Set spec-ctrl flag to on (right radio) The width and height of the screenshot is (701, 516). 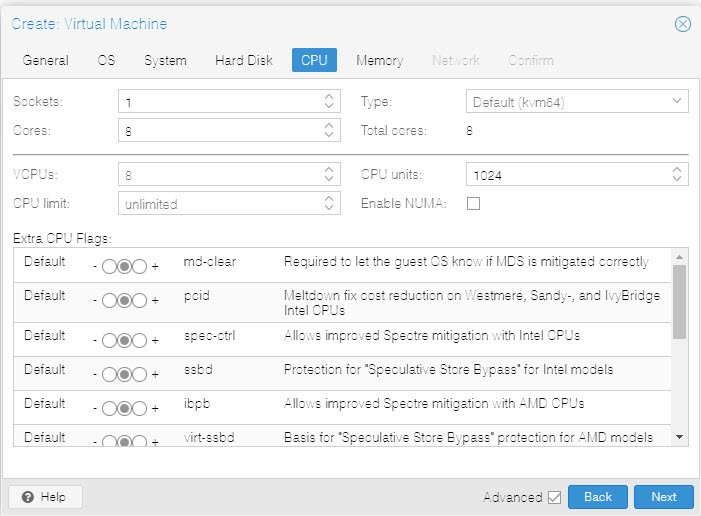[140, 338]
